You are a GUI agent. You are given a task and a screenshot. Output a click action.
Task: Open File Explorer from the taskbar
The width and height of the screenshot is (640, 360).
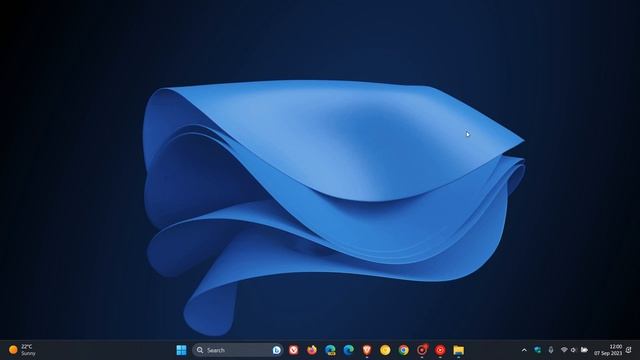pos(458,350)
